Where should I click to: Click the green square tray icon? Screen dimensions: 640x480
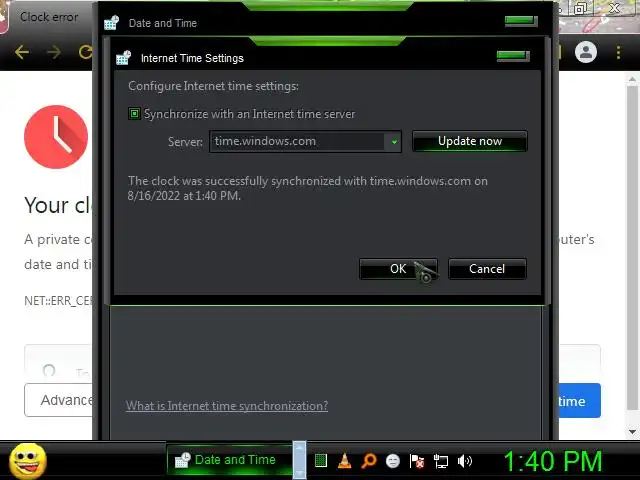coord(321,461)
